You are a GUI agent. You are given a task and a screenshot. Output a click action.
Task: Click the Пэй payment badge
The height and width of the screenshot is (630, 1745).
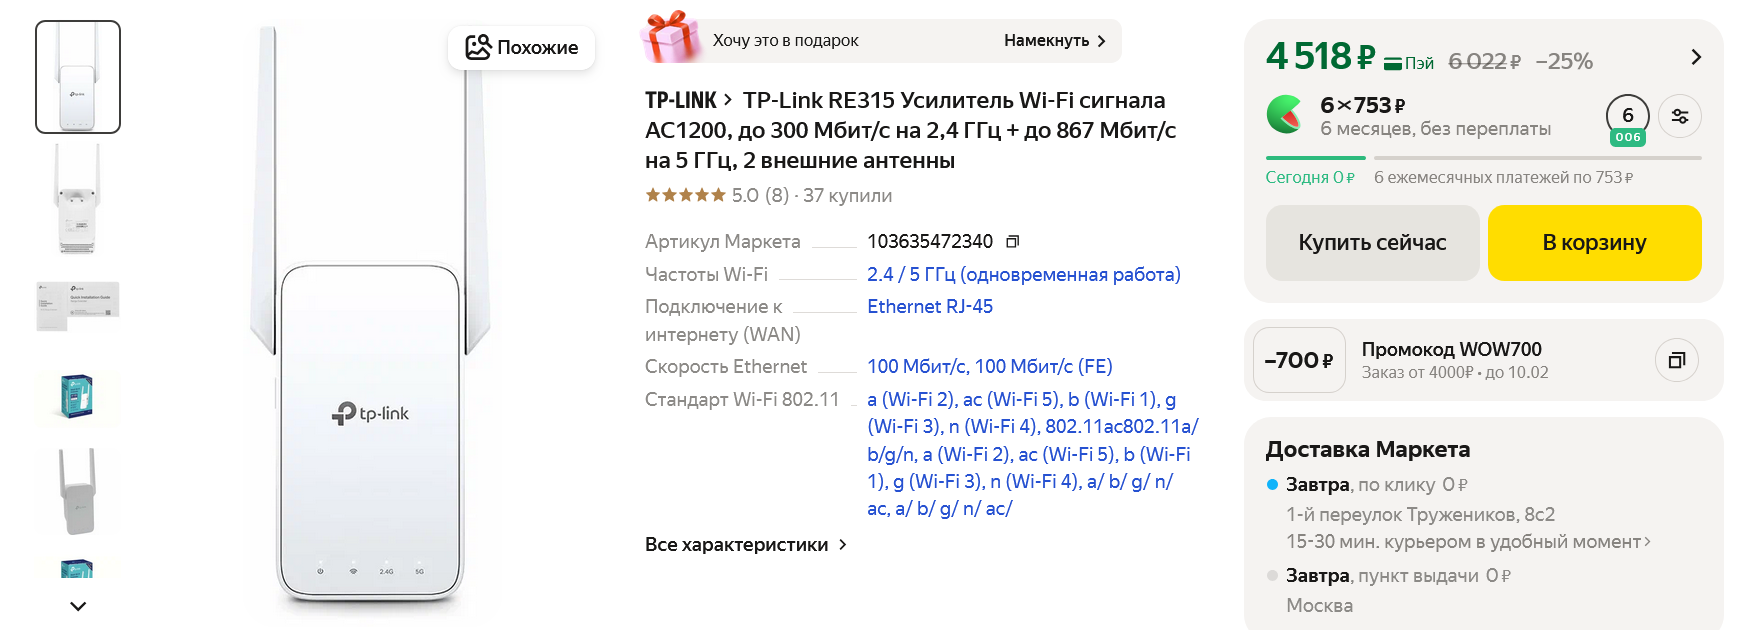(1409, 63)
